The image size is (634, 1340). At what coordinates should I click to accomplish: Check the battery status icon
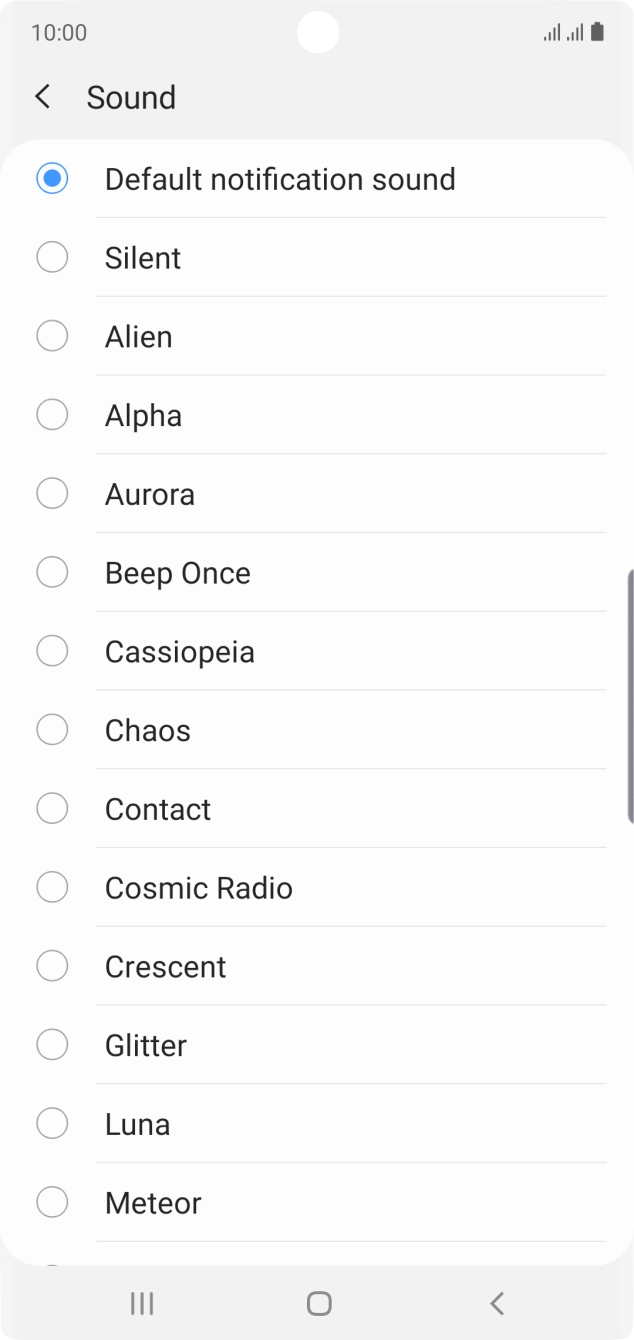coord(597,32)
